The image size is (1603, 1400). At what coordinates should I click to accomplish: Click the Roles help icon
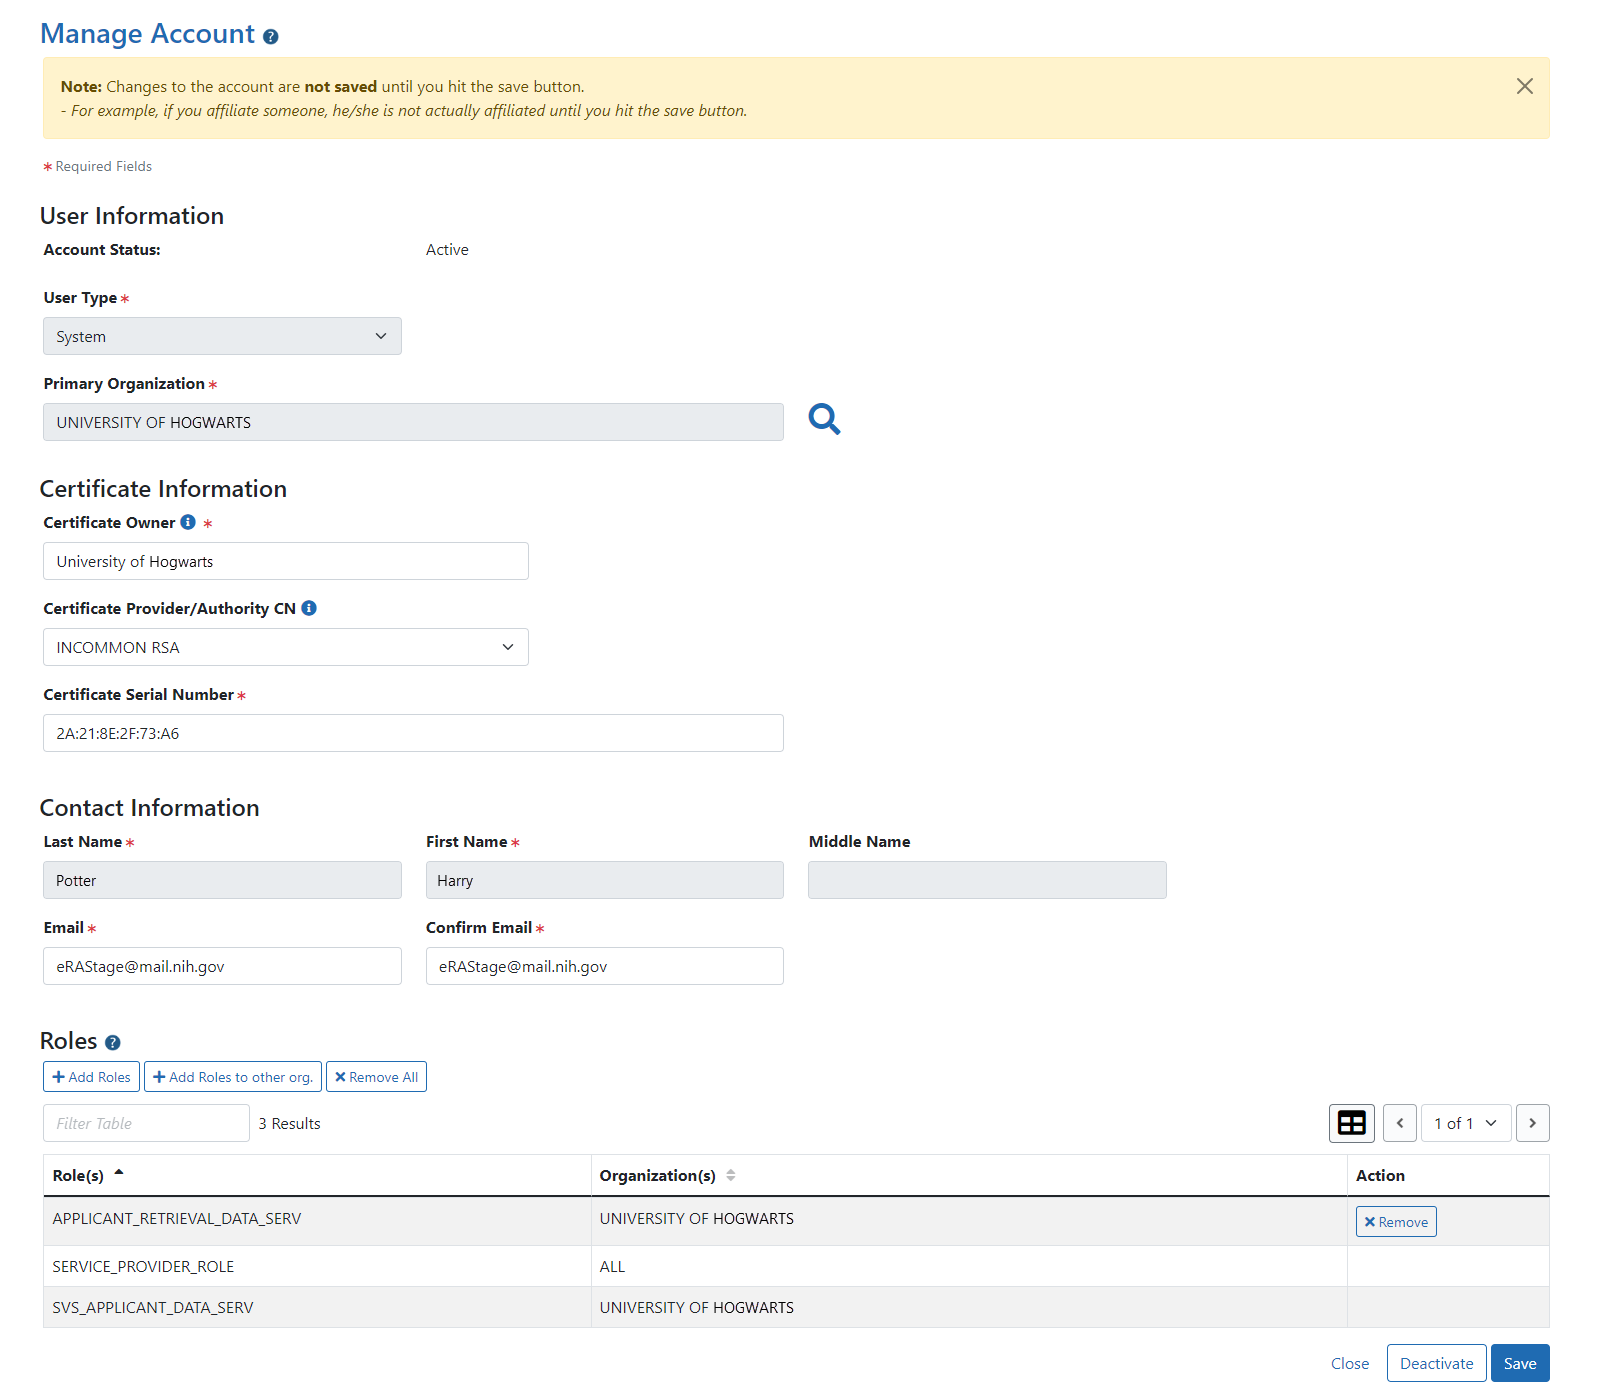(113, 1043)
